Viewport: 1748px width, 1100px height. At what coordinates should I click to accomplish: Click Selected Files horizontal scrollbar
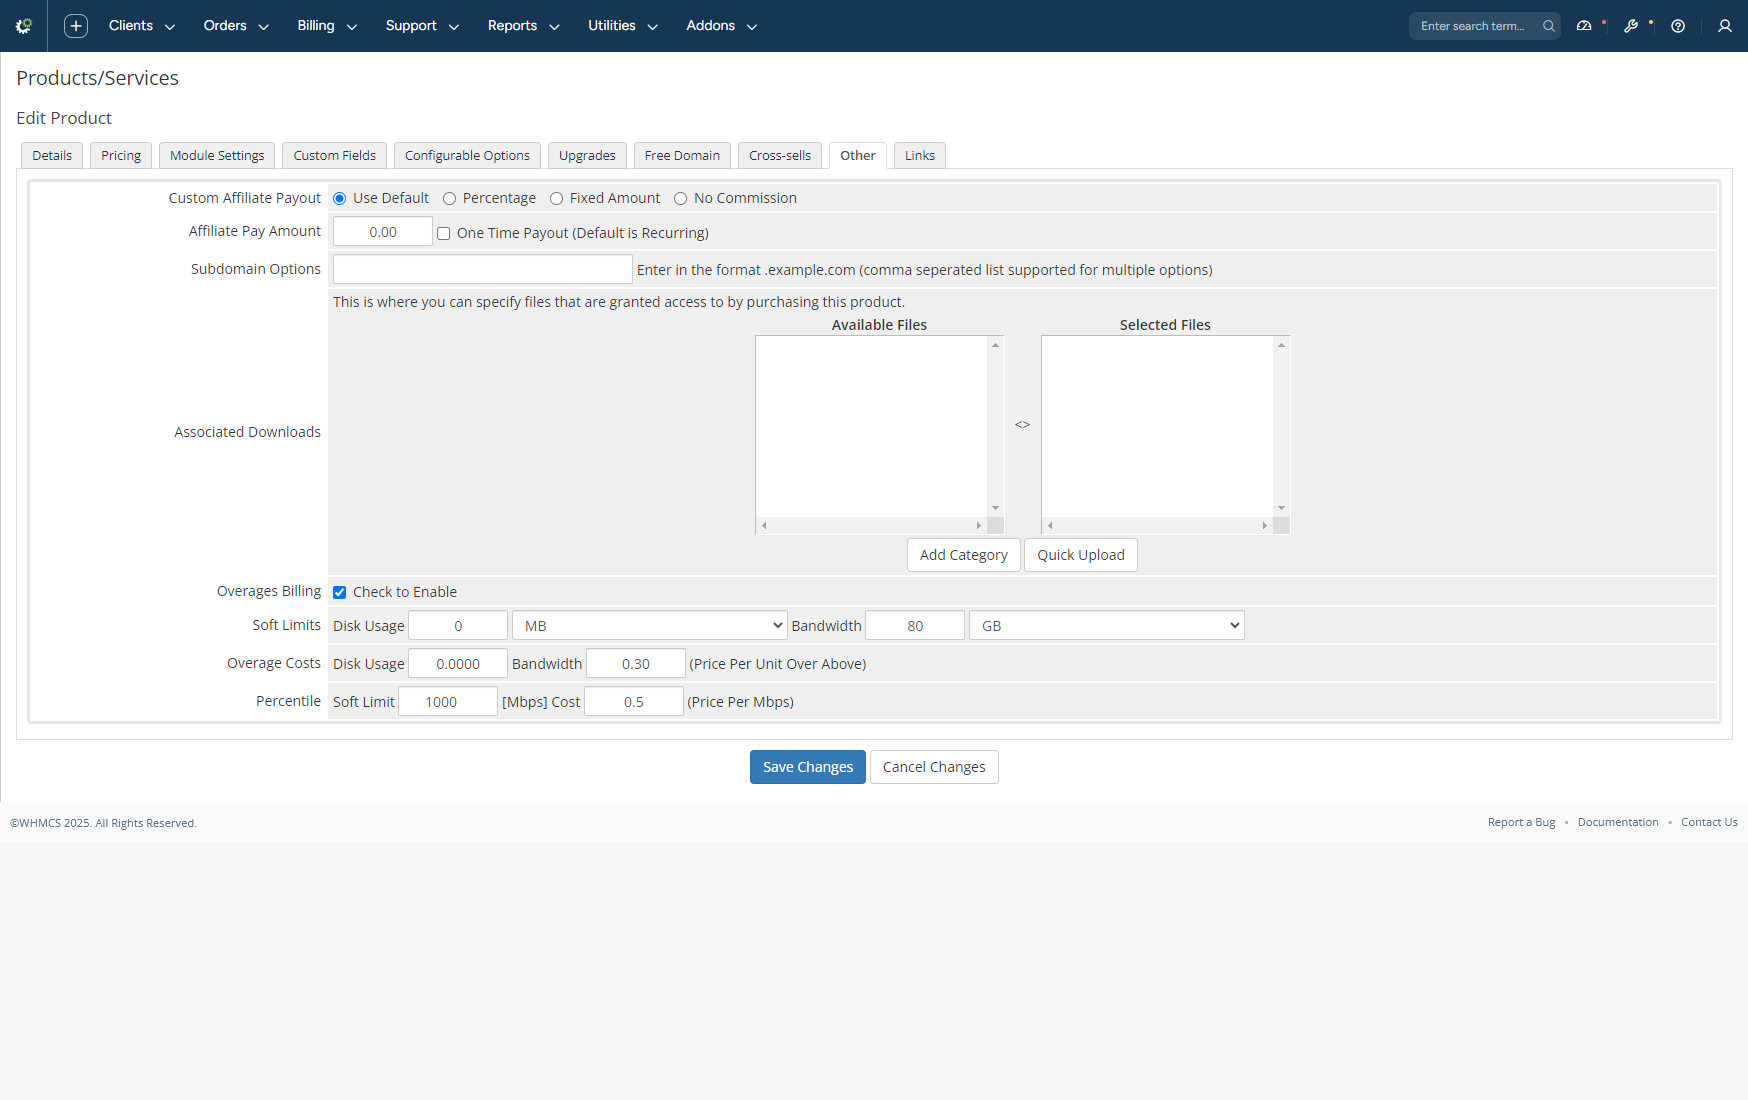click(x=1157, y=525)
